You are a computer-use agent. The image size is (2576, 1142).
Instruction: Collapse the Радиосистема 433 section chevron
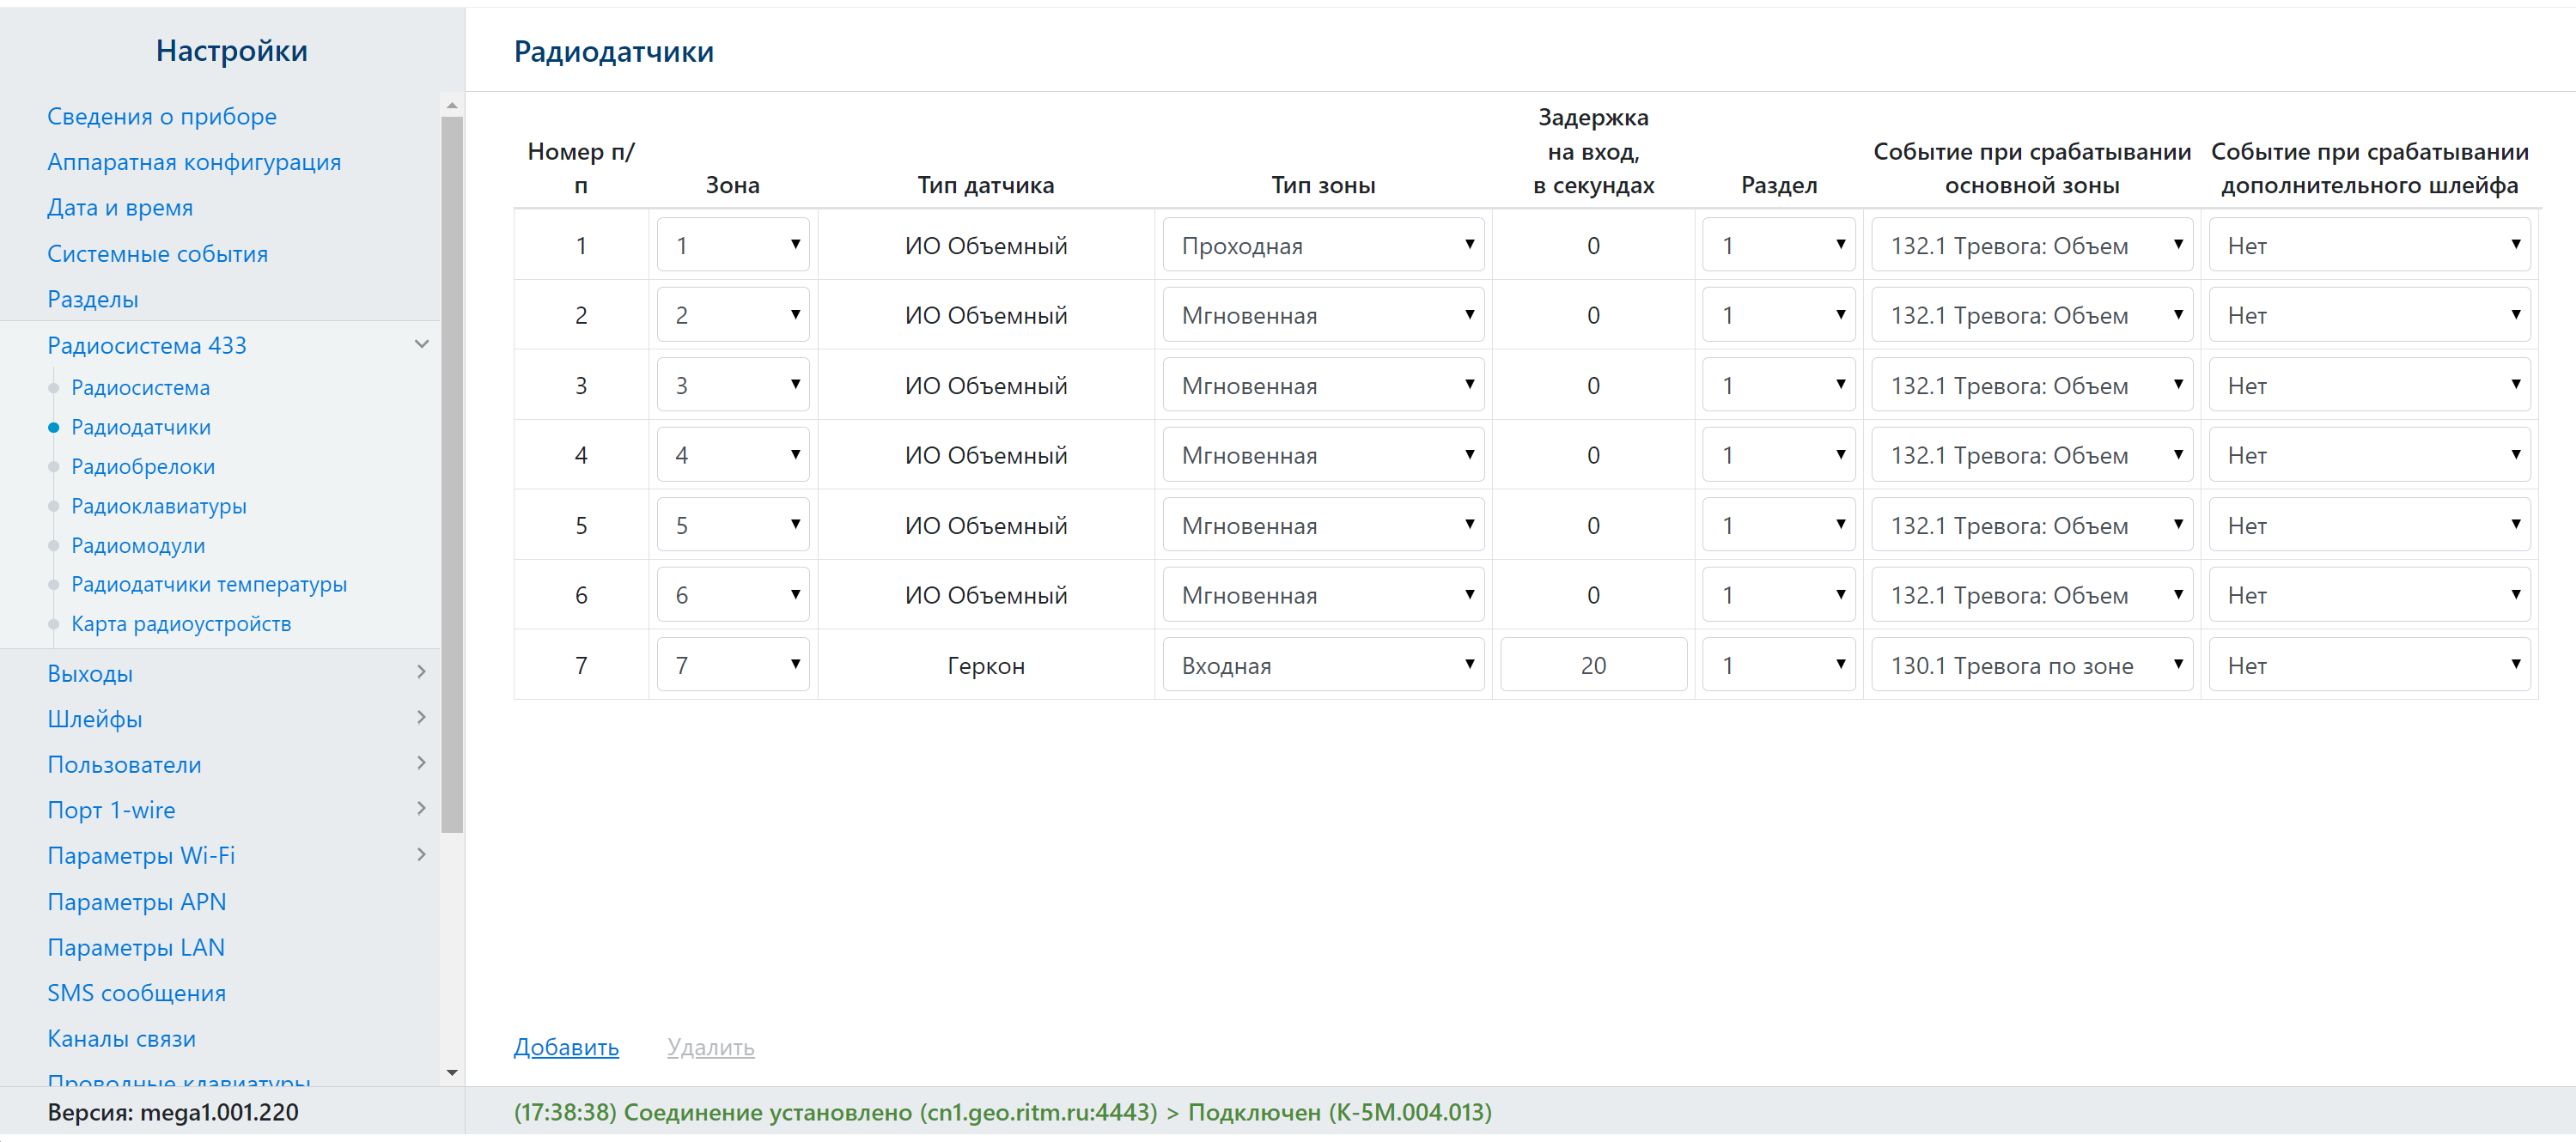tap(421, 344)
